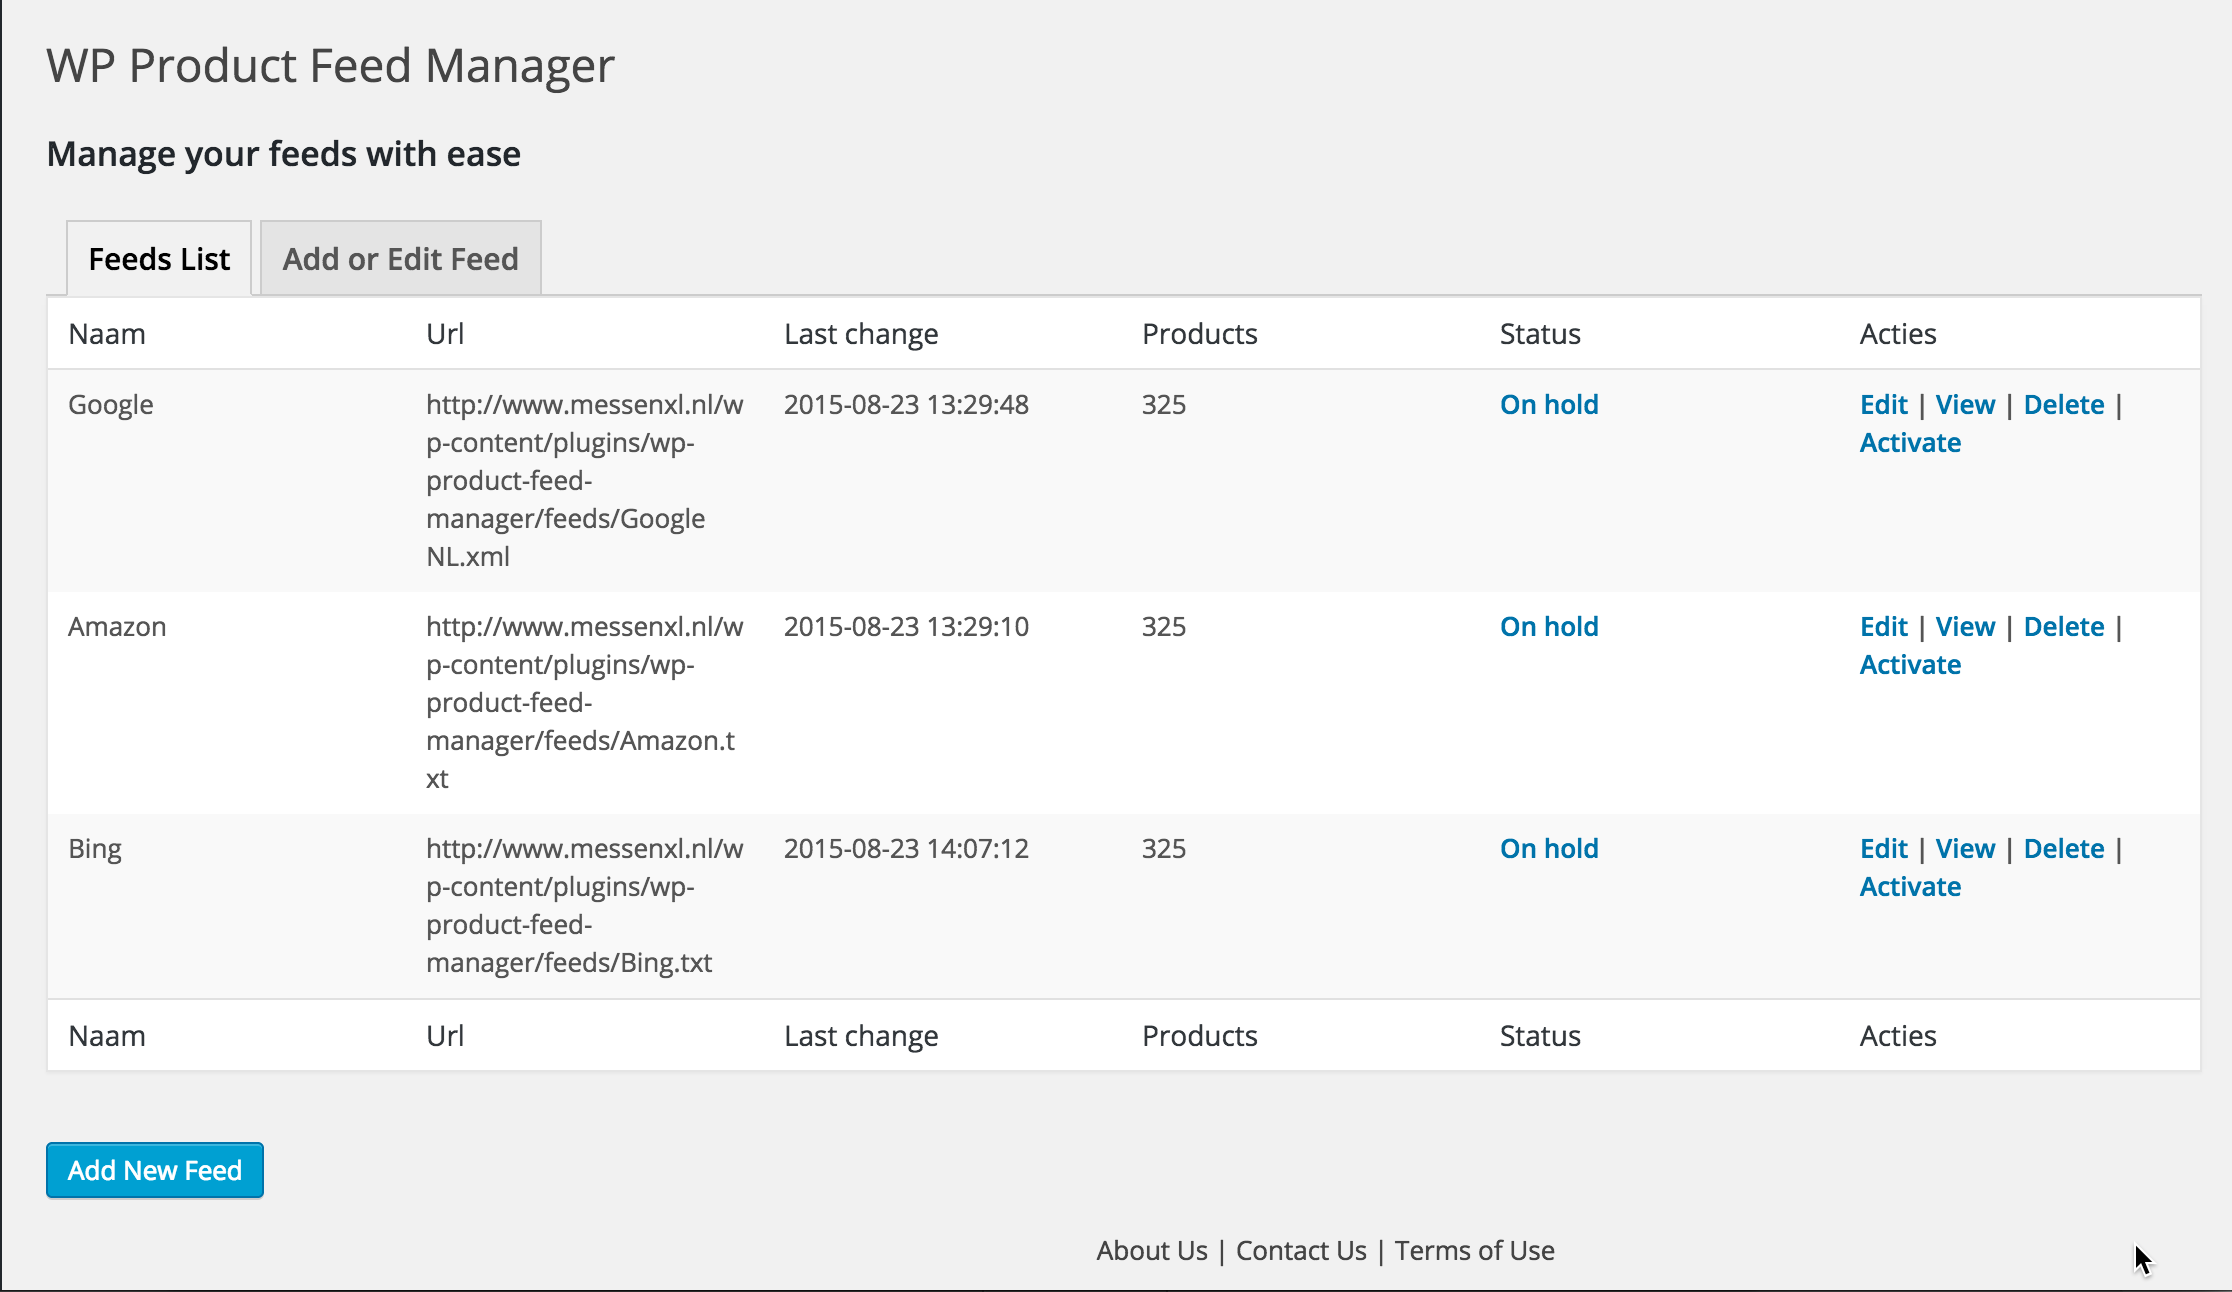Edit the Amazon feed
This screenshot has height=1292, width=2232.
1883,626
